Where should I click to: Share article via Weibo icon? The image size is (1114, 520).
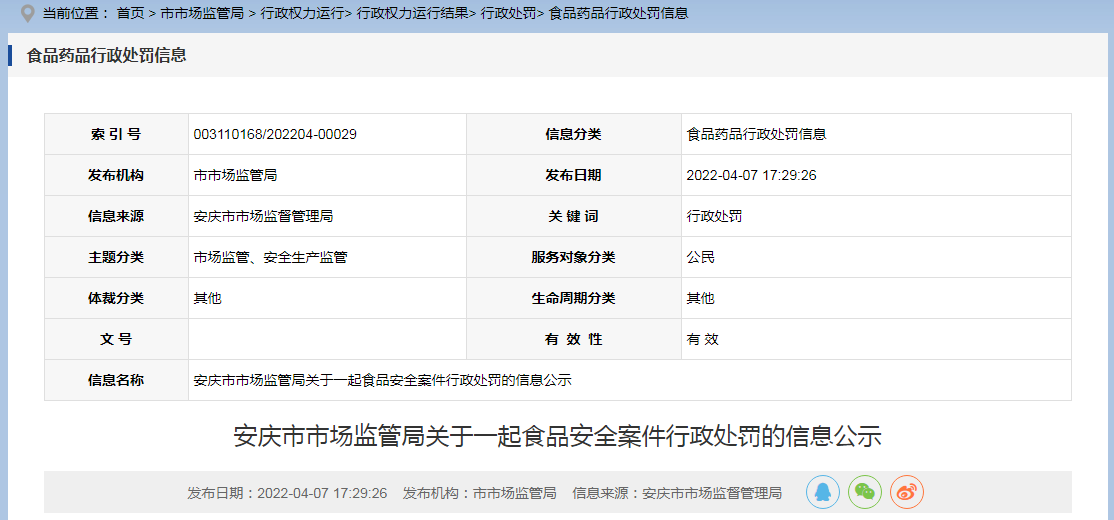pyautogui.click(x=907, y=492)
